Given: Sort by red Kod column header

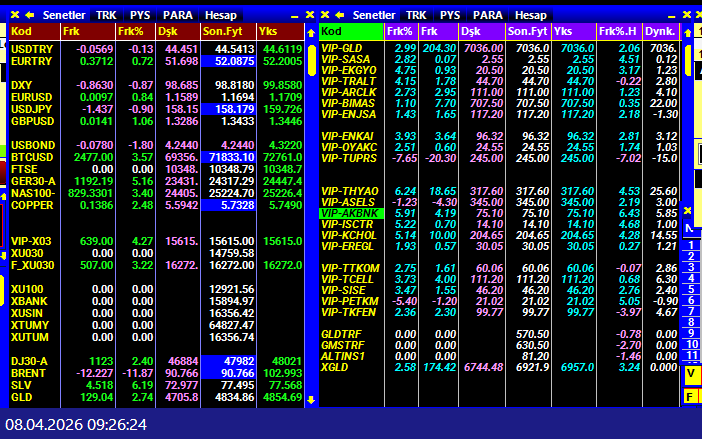Looking at the screenshot, I should coord(34,31).
